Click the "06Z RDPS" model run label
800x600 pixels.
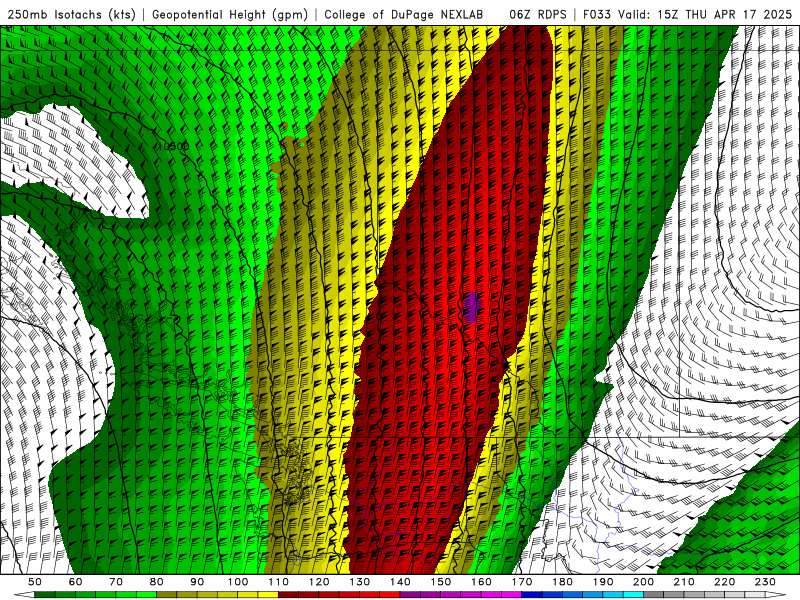click(x=537, y=14)
